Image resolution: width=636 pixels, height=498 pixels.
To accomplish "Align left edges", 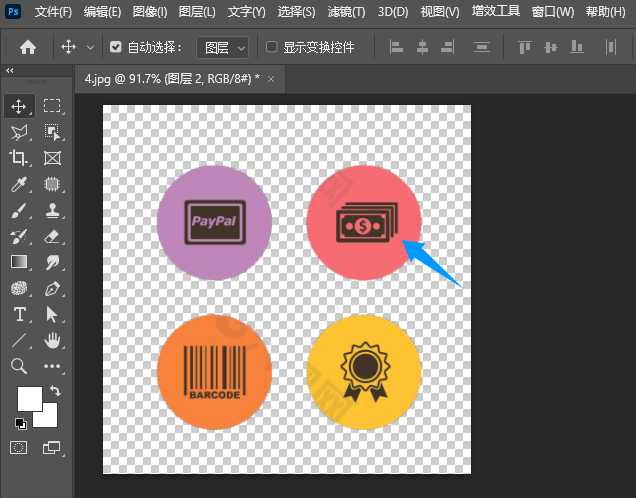I will pos(396,47).
